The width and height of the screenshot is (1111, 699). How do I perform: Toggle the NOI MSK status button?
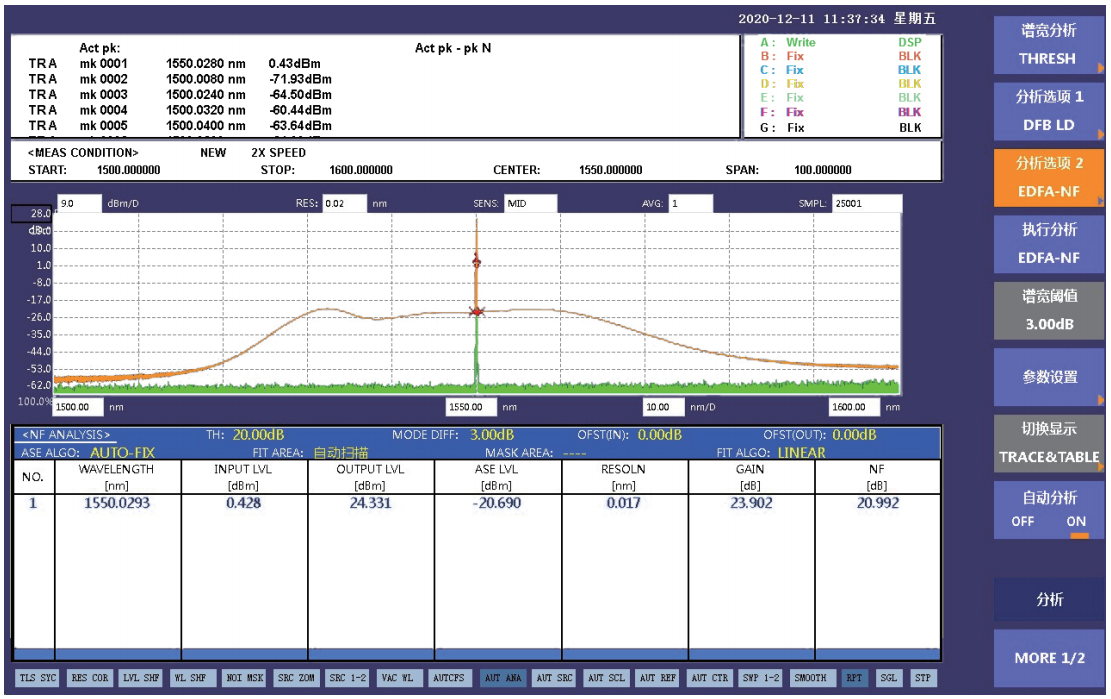[245, 678]
